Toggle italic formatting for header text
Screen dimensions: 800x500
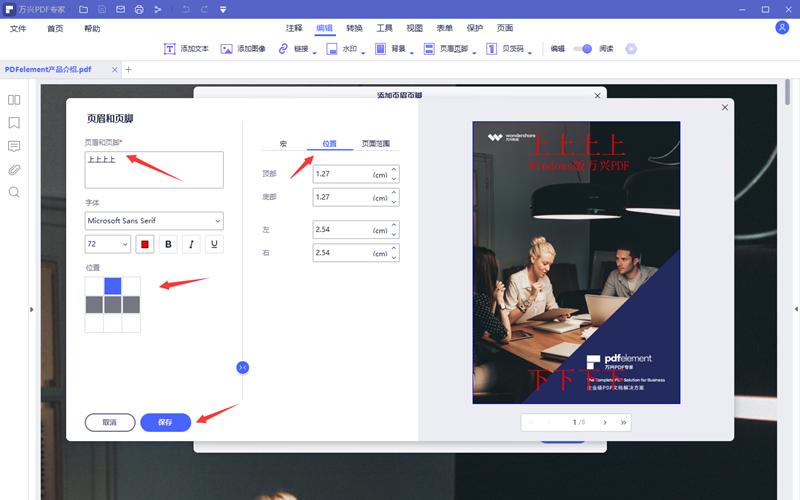[191, 244]
